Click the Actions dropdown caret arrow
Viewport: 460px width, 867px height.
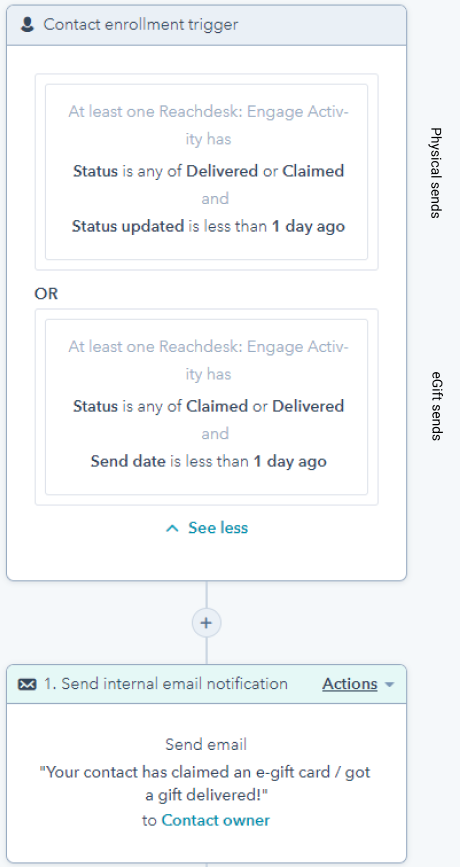tap(389, 685)
